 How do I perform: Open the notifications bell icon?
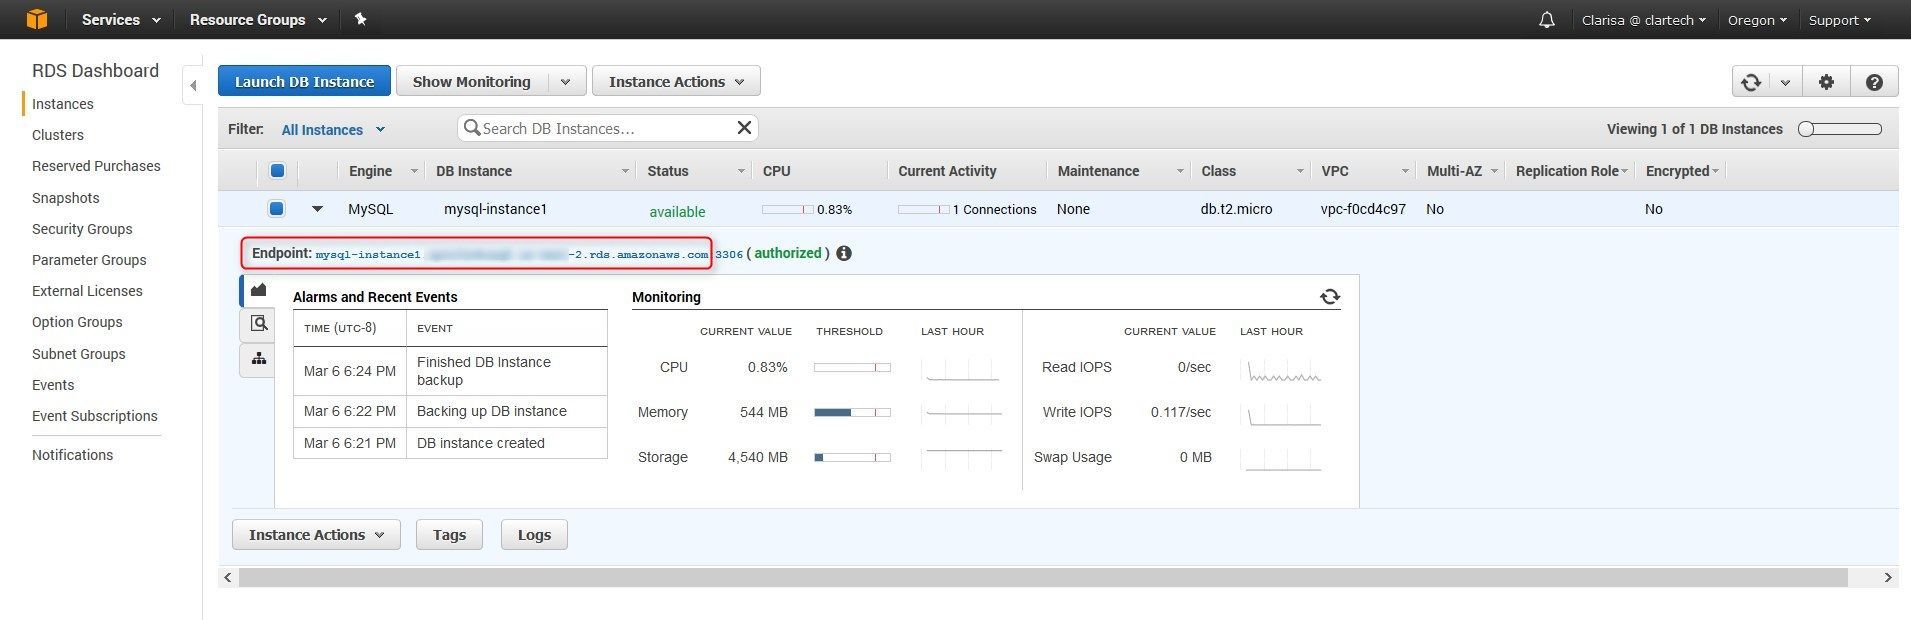[1547, 20]
